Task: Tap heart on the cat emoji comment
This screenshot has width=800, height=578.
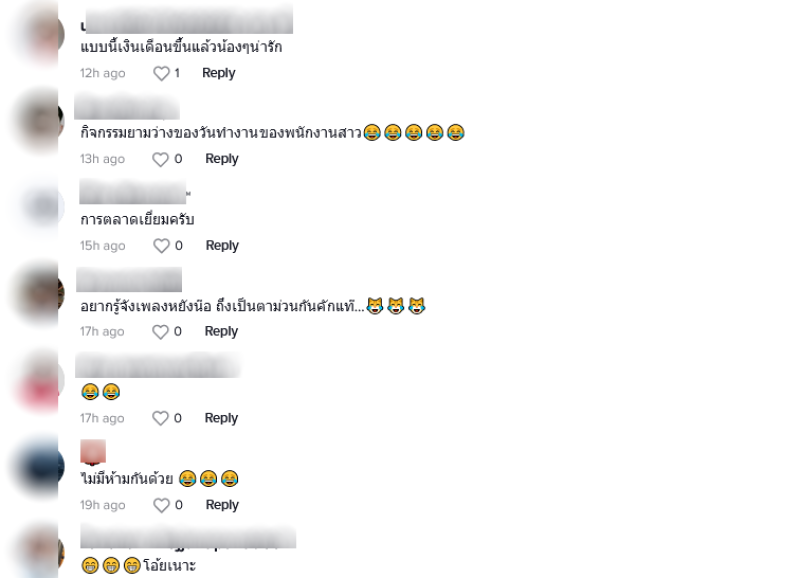Action: (x=160, y=332)
